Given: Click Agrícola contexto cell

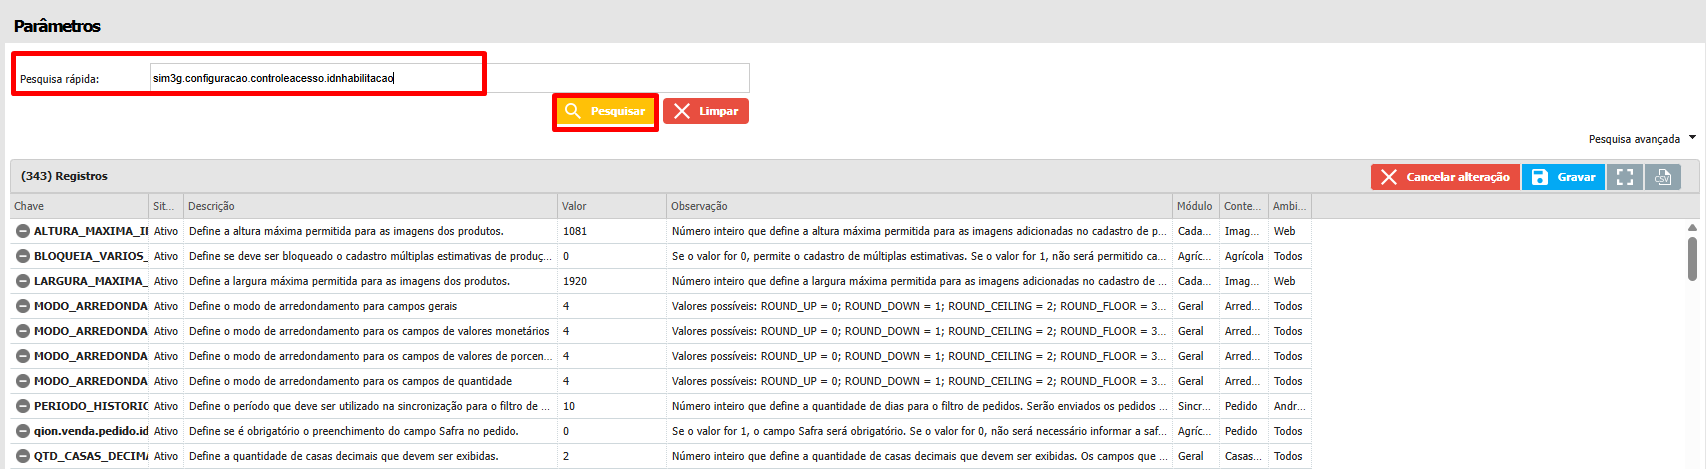Looking at the screenshot, I should 1244,256.
